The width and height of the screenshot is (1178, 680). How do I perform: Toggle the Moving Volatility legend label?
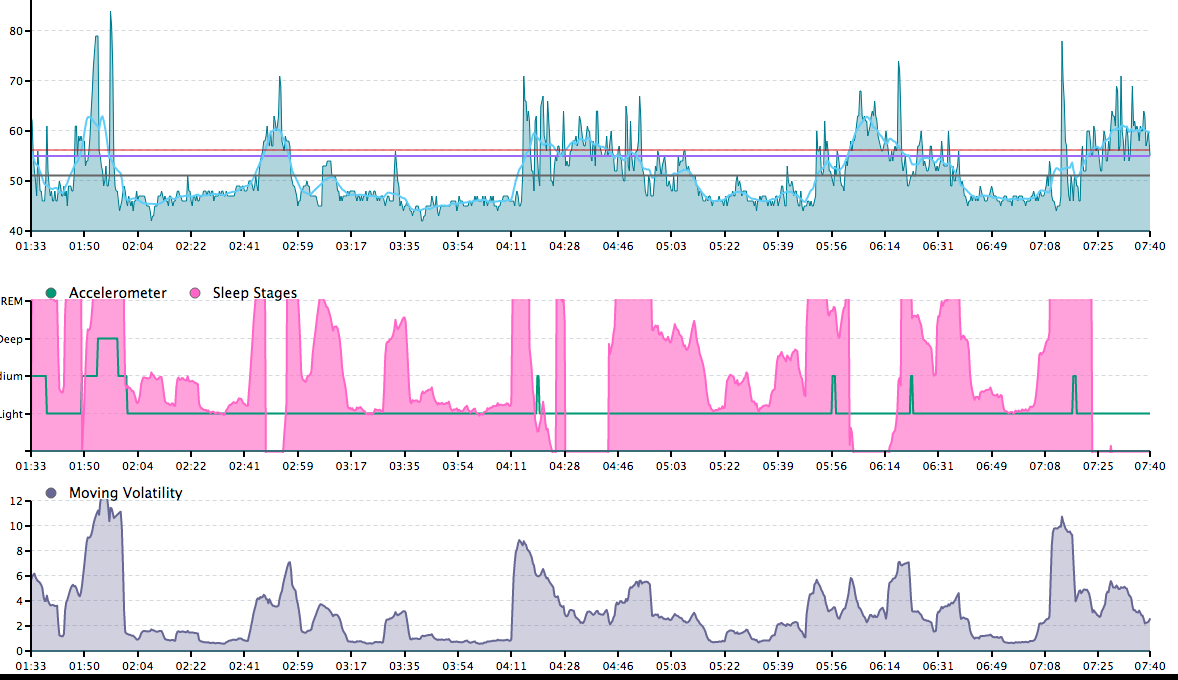coord(125,492)
